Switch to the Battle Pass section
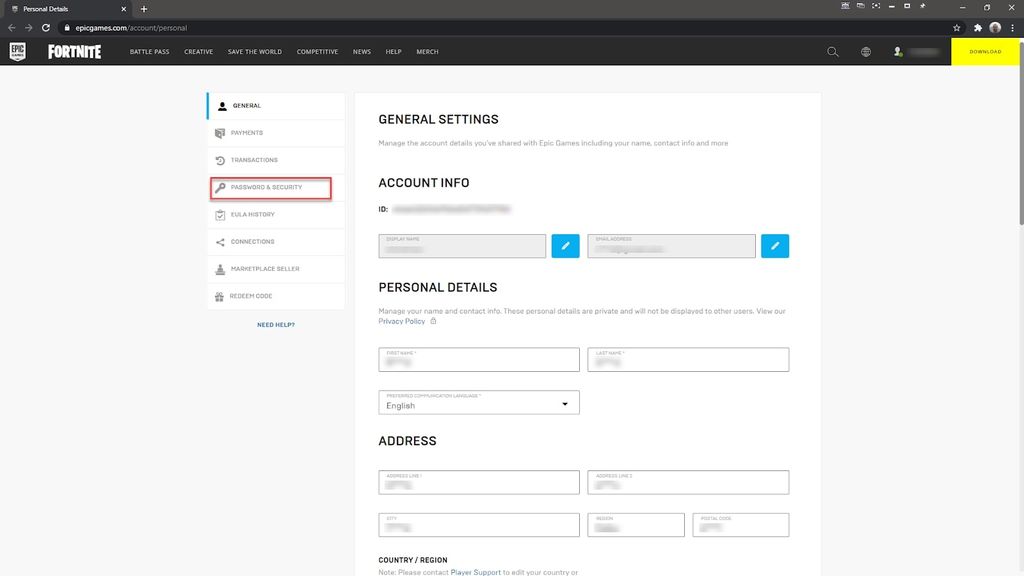1024x576 pixels. tap(148, 51)
